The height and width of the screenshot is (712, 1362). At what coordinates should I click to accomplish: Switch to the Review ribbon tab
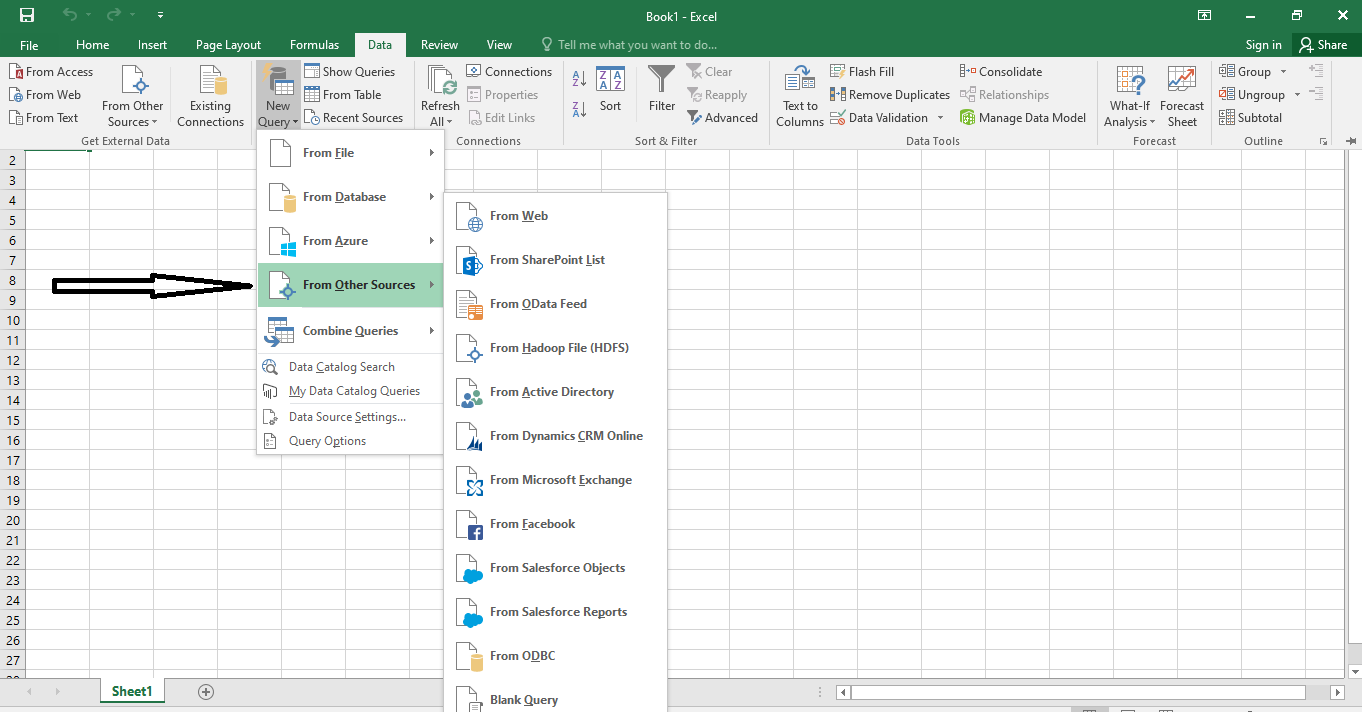point(439,44)
